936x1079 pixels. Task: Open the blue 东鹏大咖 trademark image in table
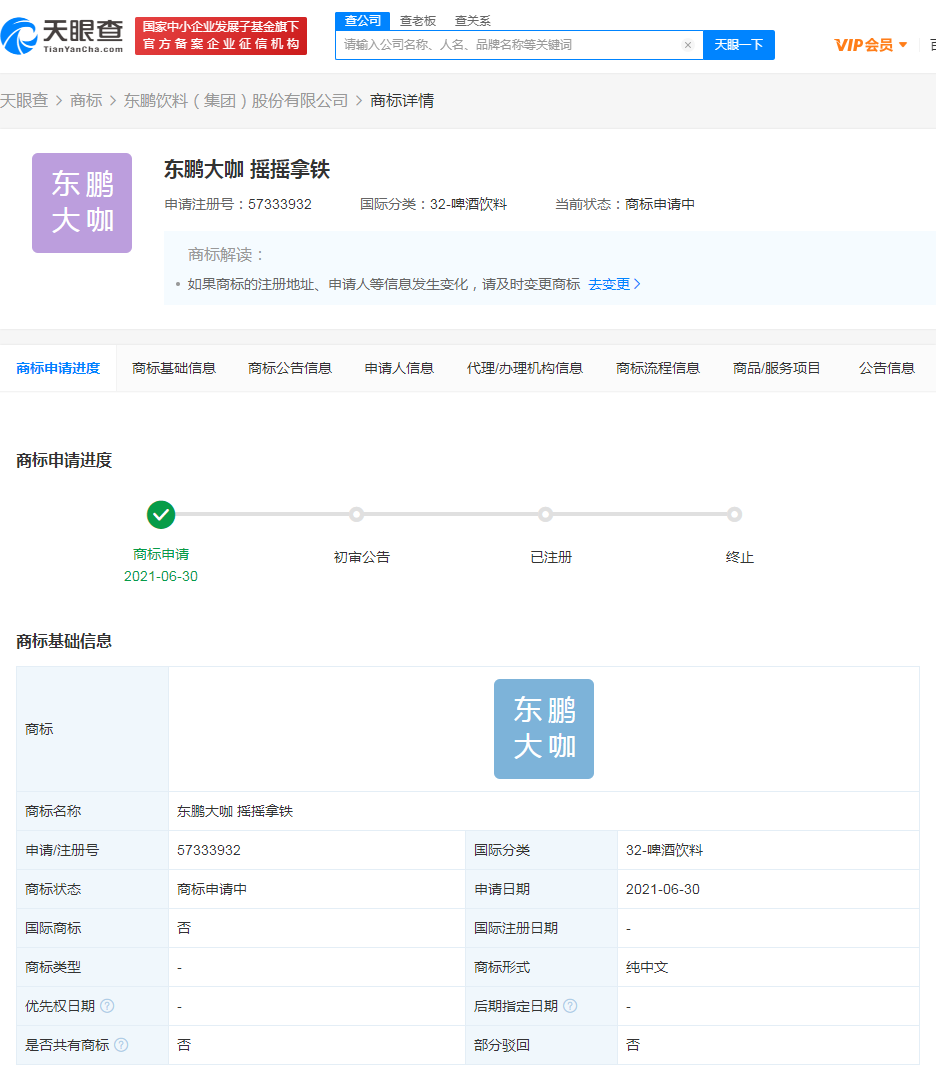click(x=544, y=729)
